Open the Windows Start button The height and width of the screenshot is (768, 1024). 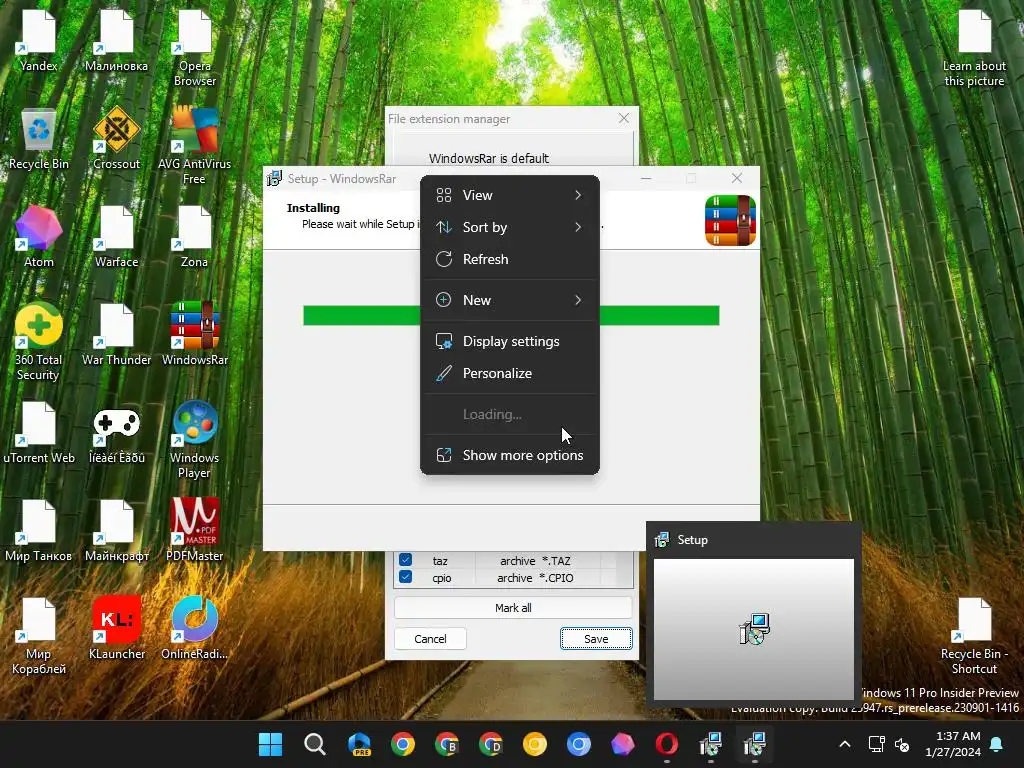270,744
